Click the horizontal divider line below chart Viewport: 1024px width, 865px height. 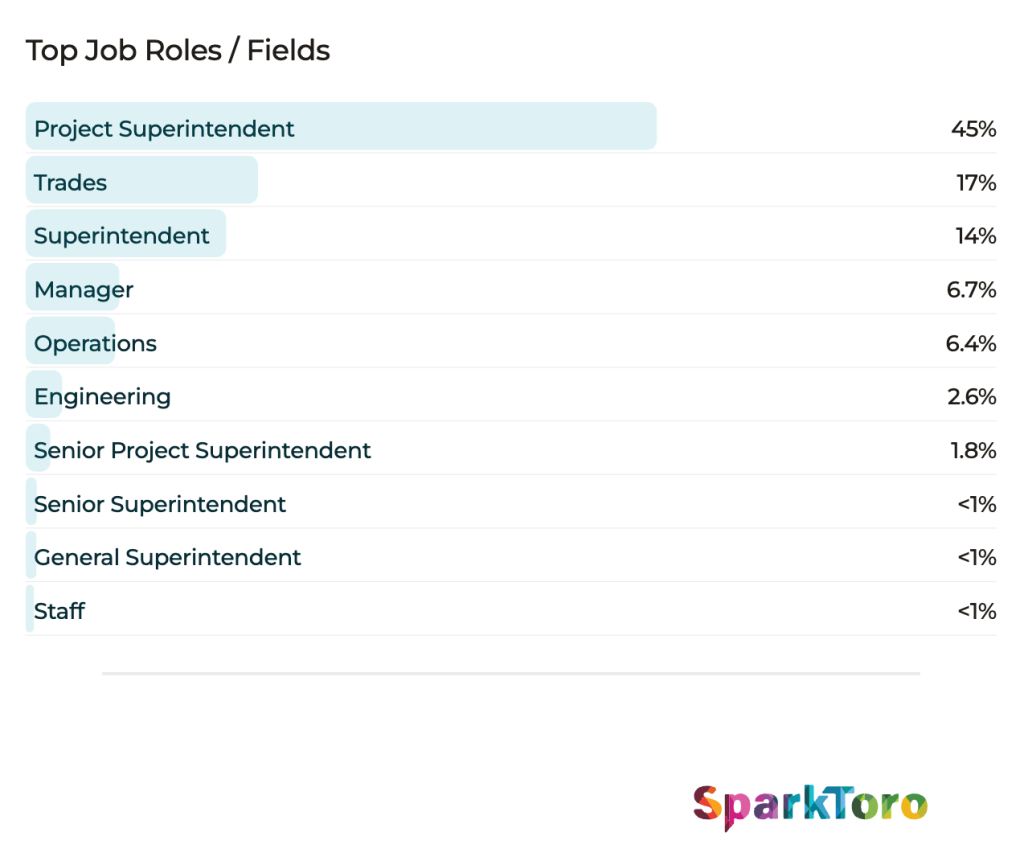click(511, 673)
